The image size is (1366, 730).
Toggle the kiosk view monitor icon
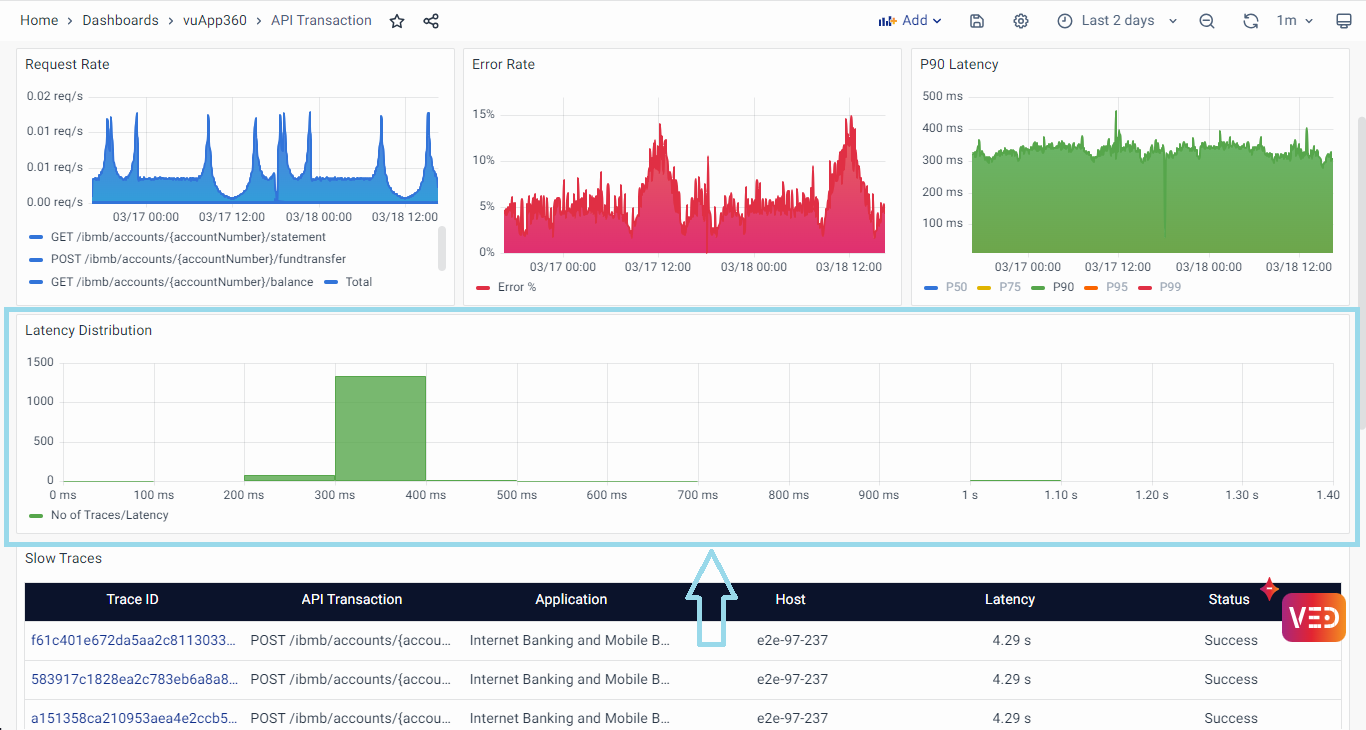[x=1343, y=21]
